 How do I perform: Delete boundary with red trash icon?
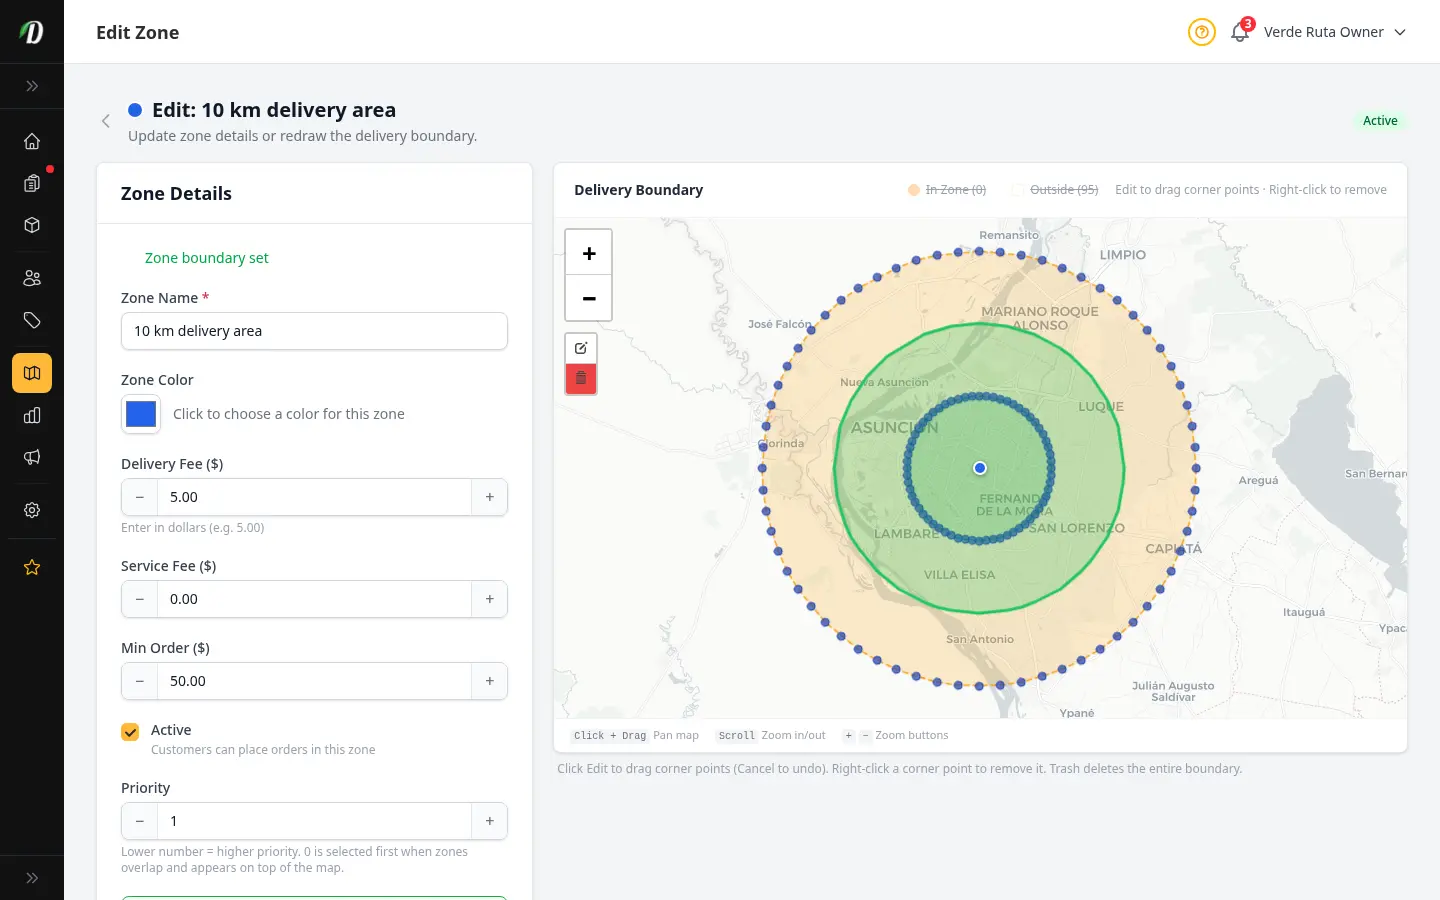pyautogui.click(x=581, y=379)
